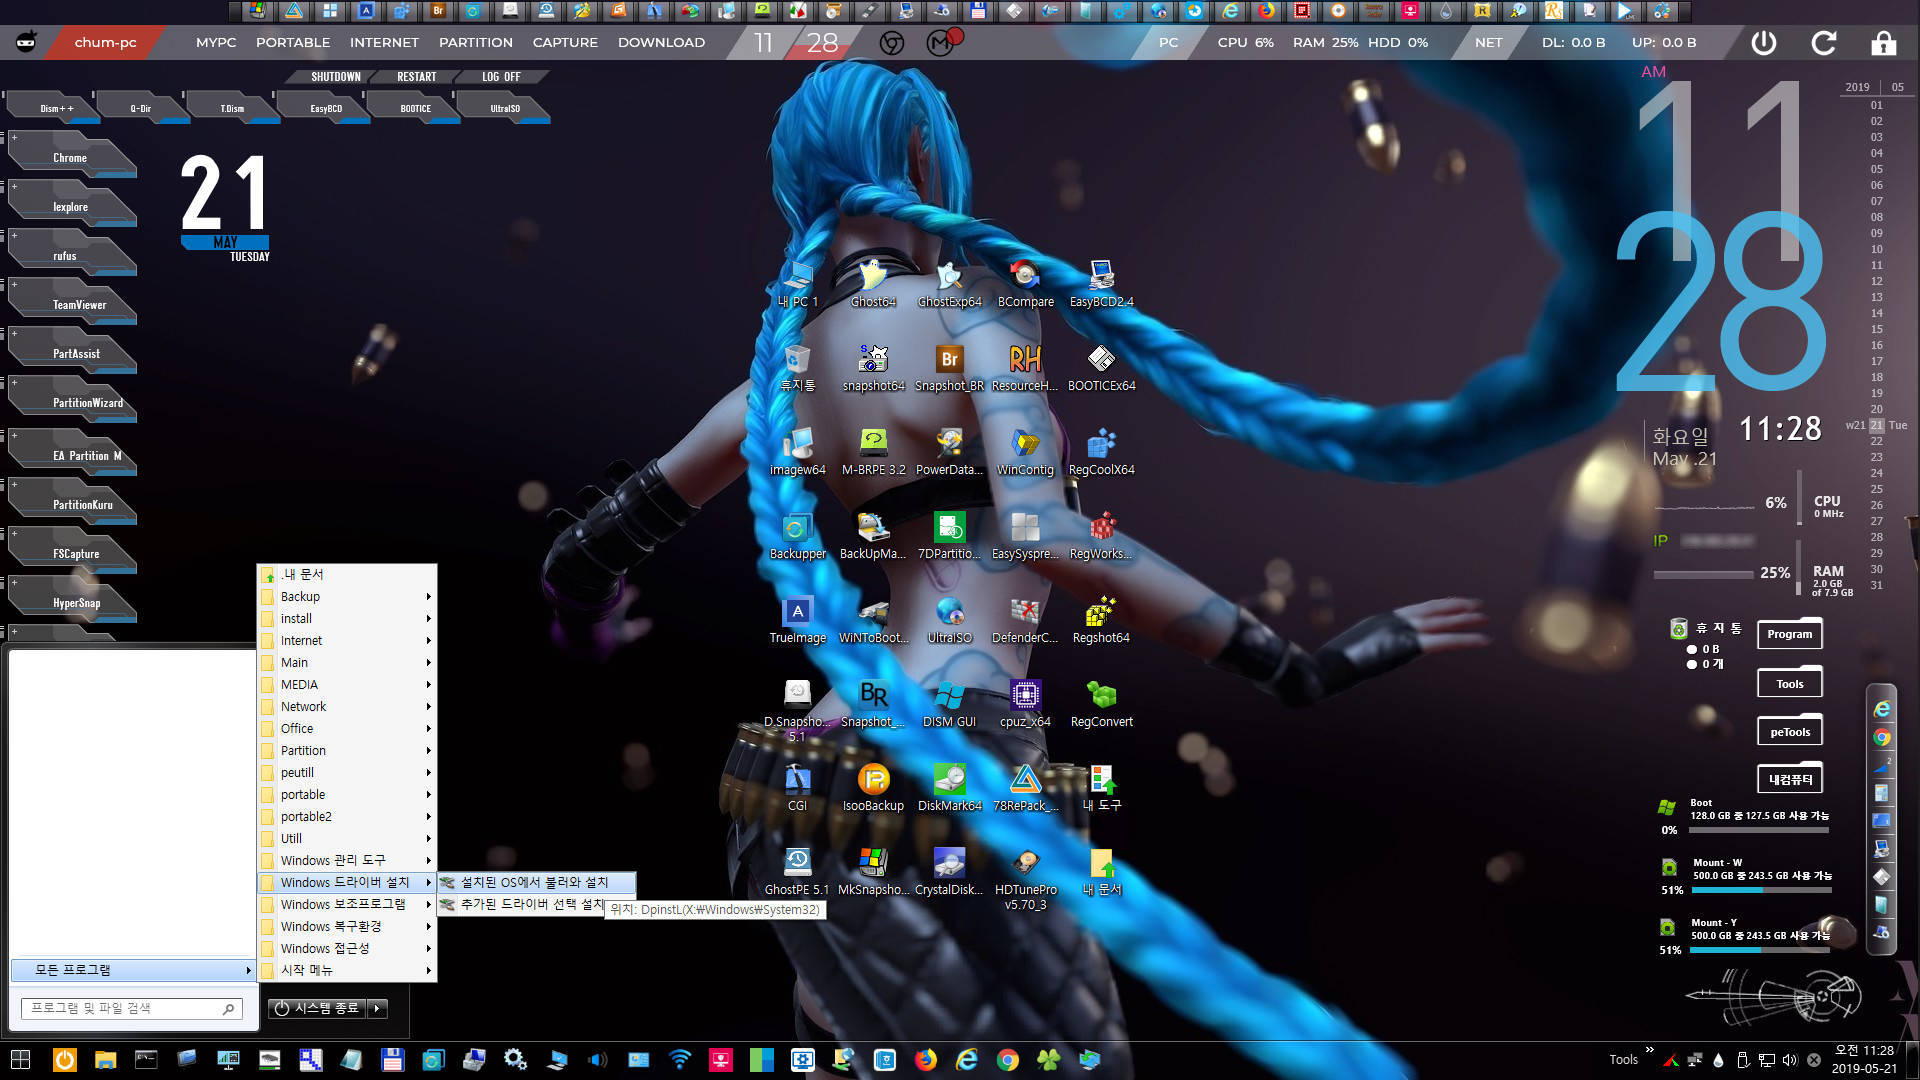Click the LOG OFF button

501,77
